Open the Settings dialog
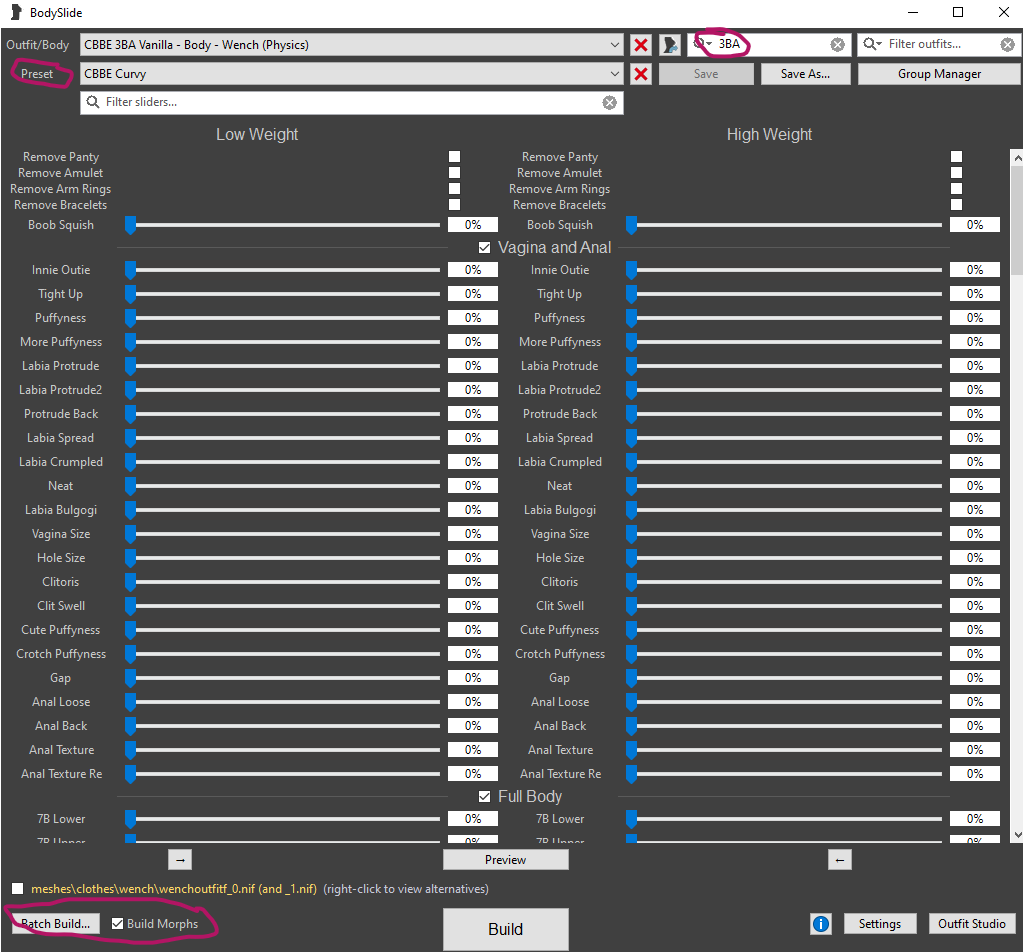 [879, 924]
